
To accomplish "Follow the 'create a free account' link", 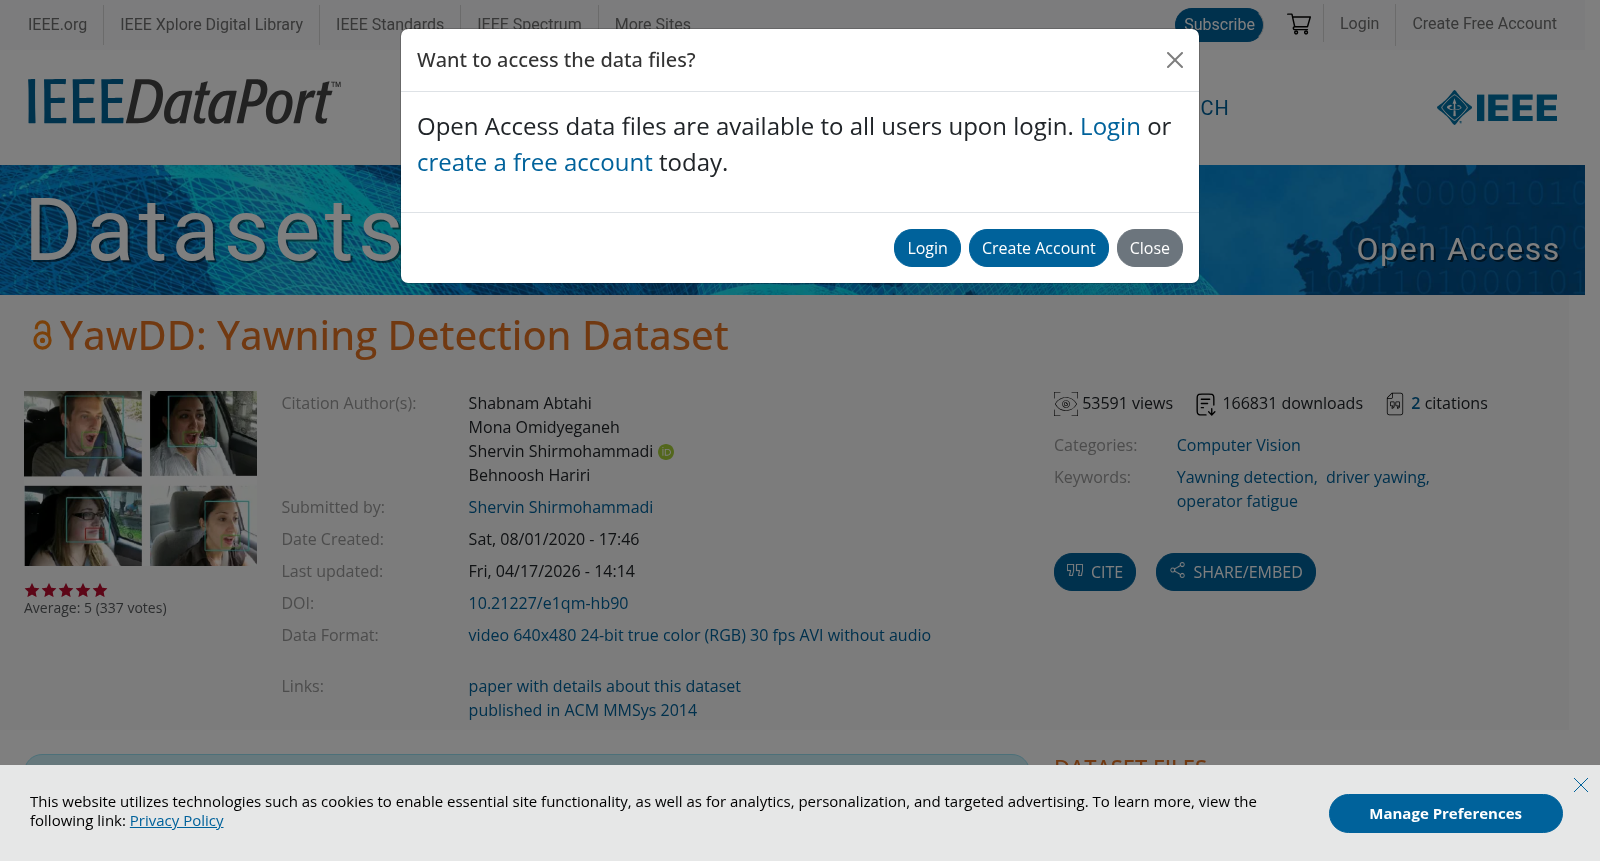I will pyautogui.click(x=534, y=163).
